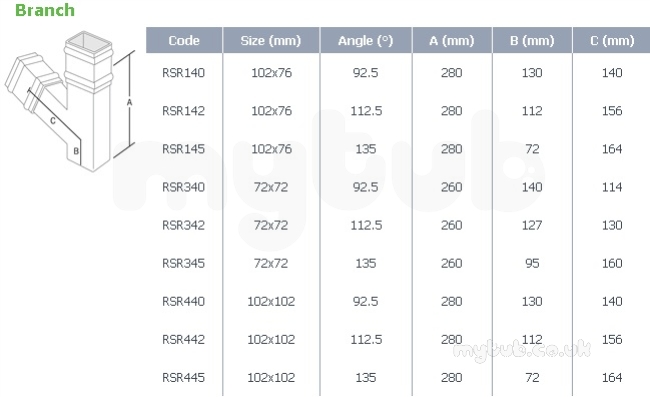Select the RSR342 code cell

point(184,225)
